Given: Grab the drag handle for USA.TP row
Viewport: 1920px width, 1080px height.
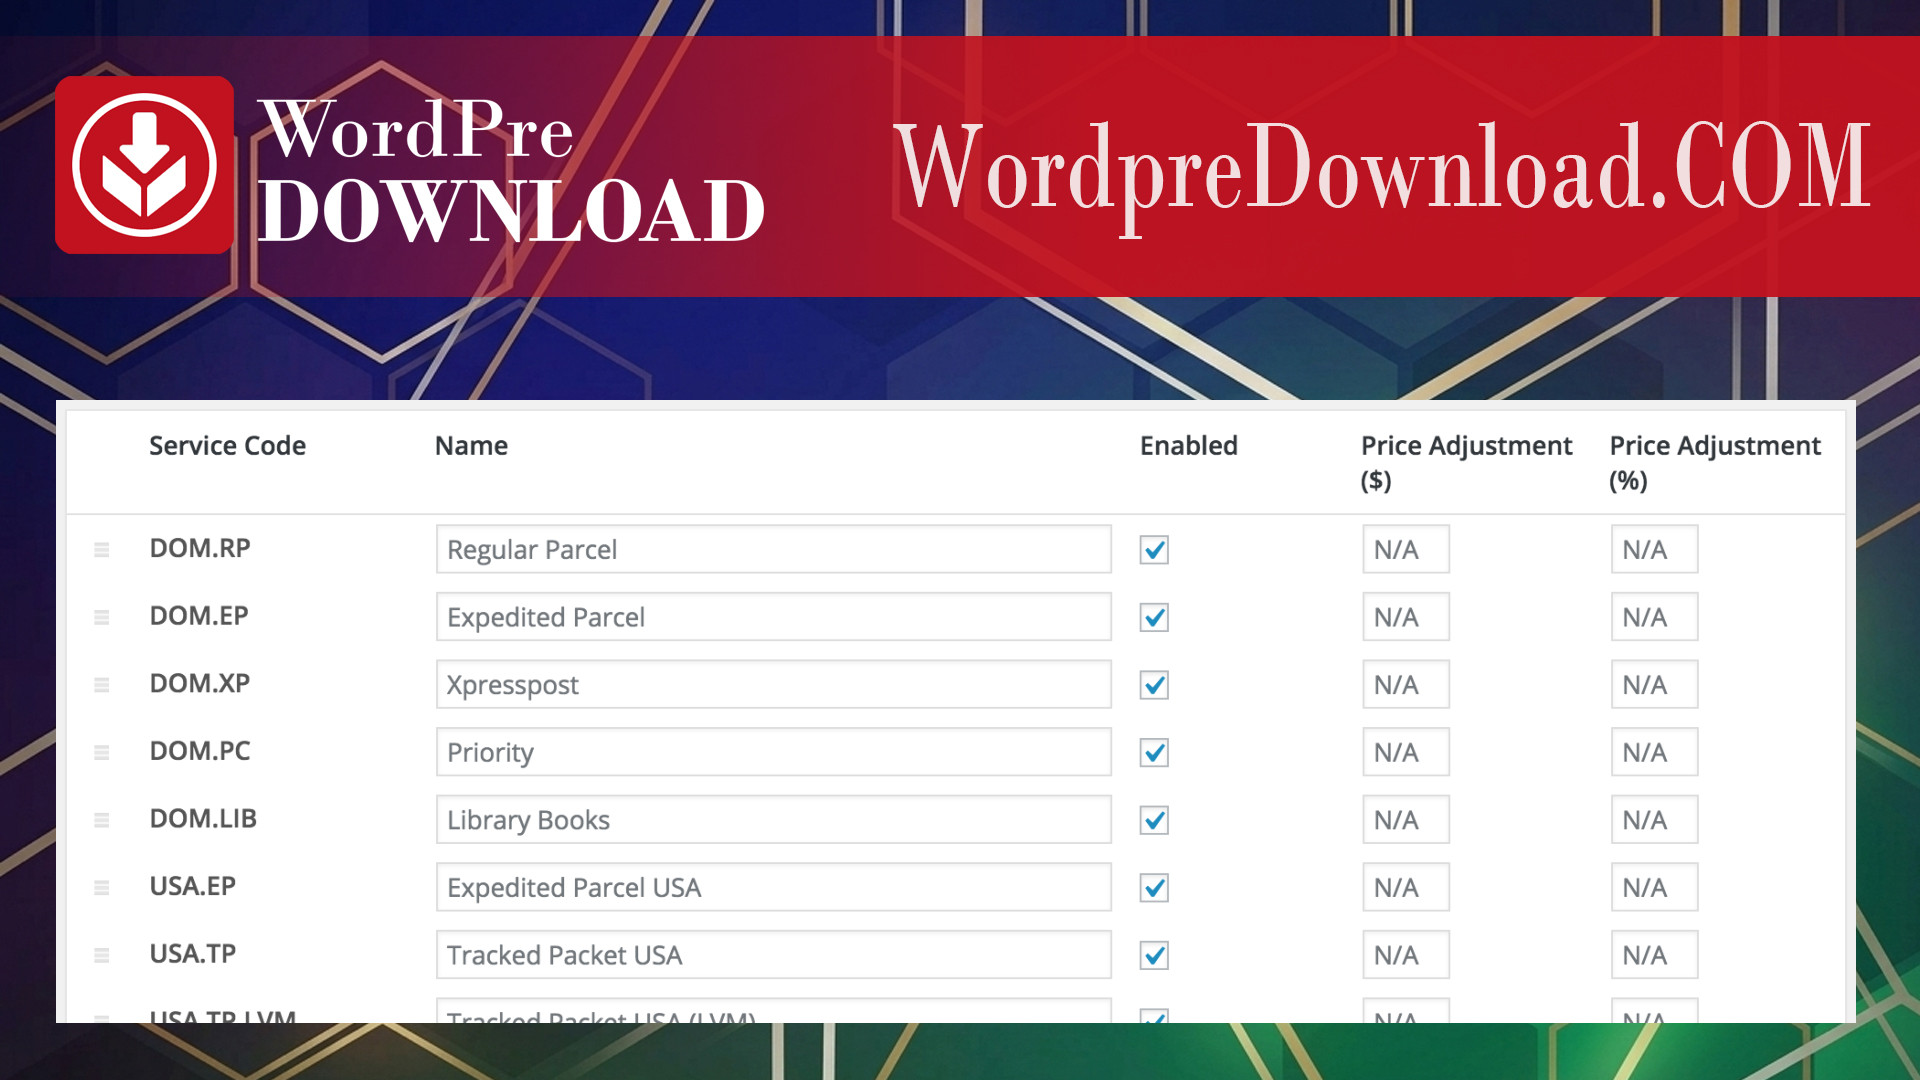Looking at the screenshot, I should 101,955.
